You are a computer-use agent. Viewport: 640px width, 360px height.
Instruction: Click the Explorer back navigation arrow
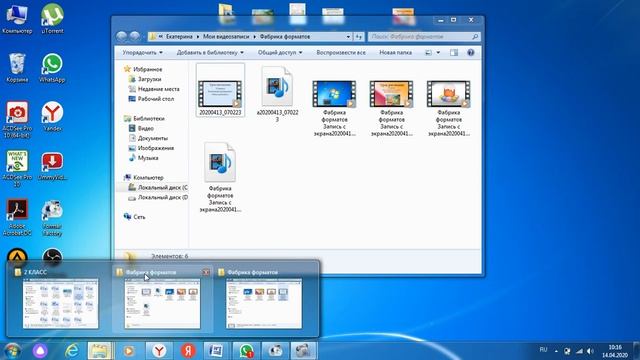coord(121,36)
